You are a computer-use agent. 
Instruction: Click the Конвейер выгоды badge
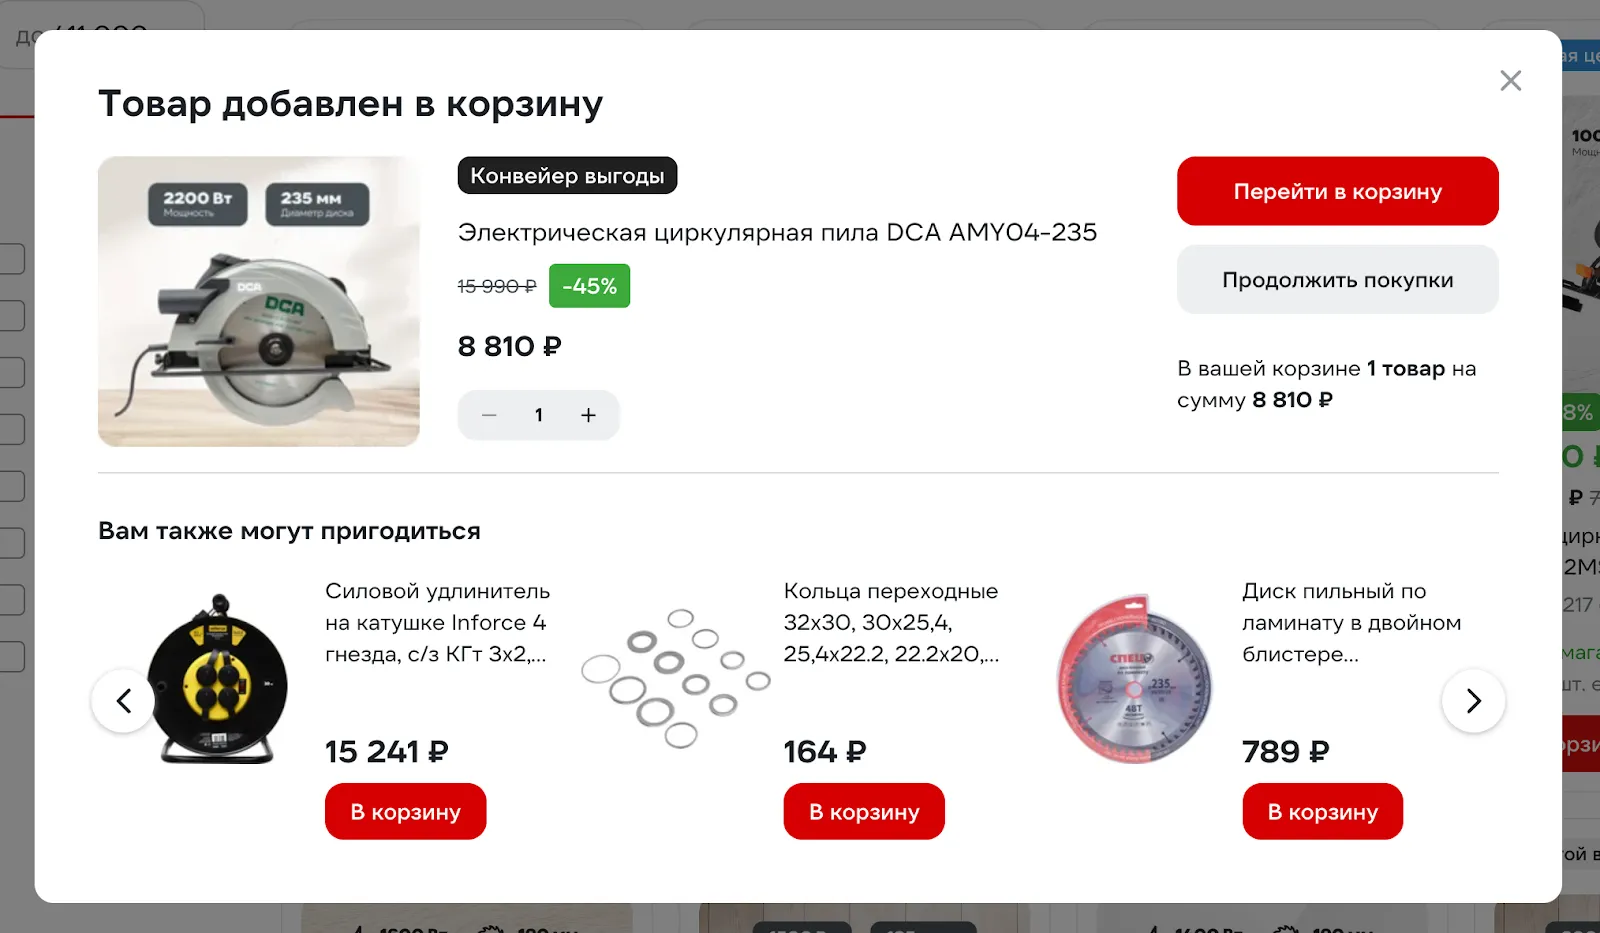(567, 176)
